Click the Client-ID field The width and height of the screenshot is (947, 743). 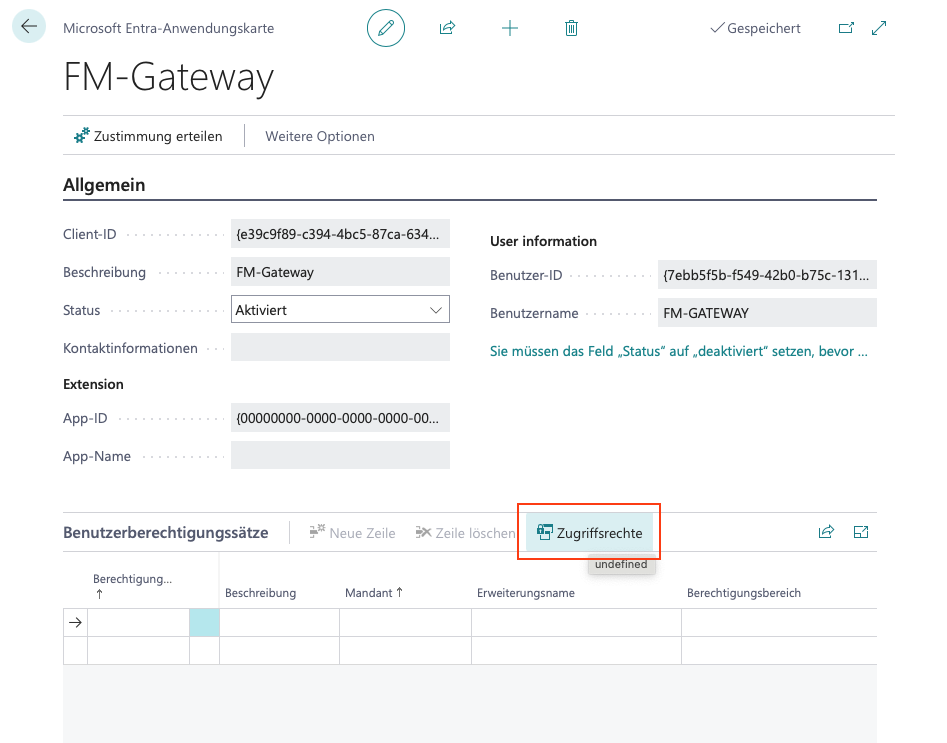click(340, 234)
